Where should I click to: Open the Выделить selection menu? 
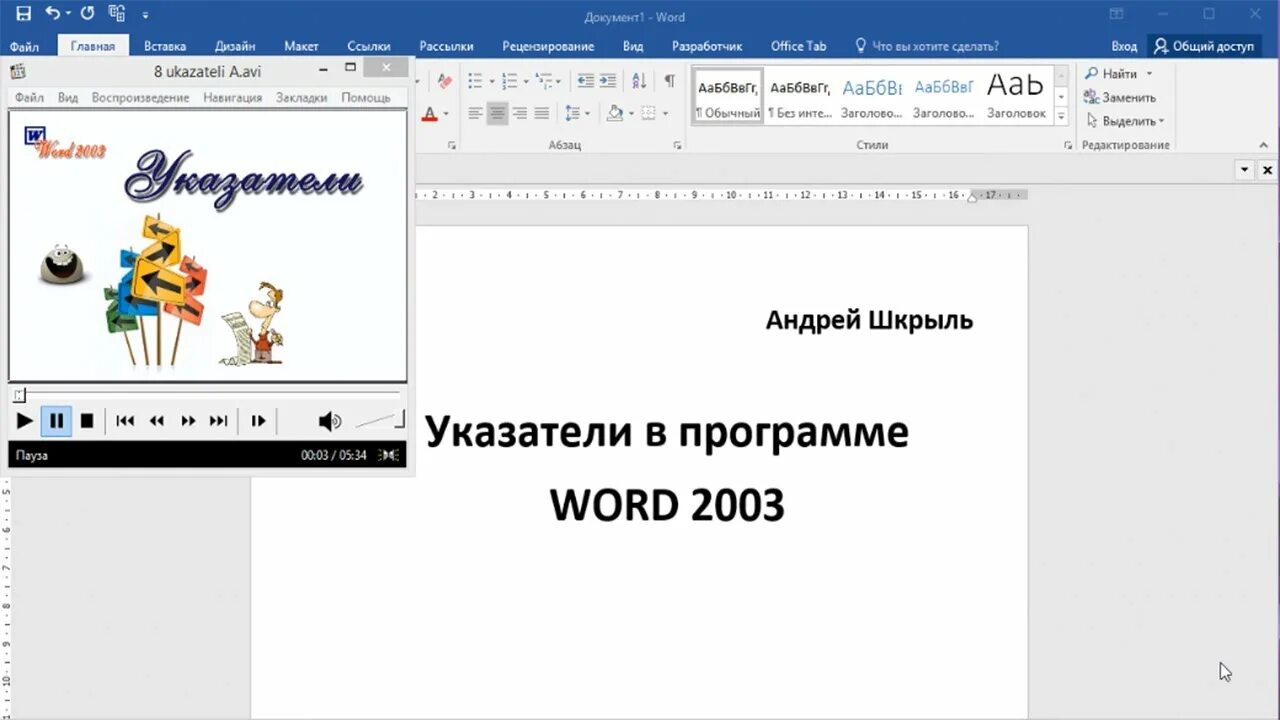[x=1125, y=121]
